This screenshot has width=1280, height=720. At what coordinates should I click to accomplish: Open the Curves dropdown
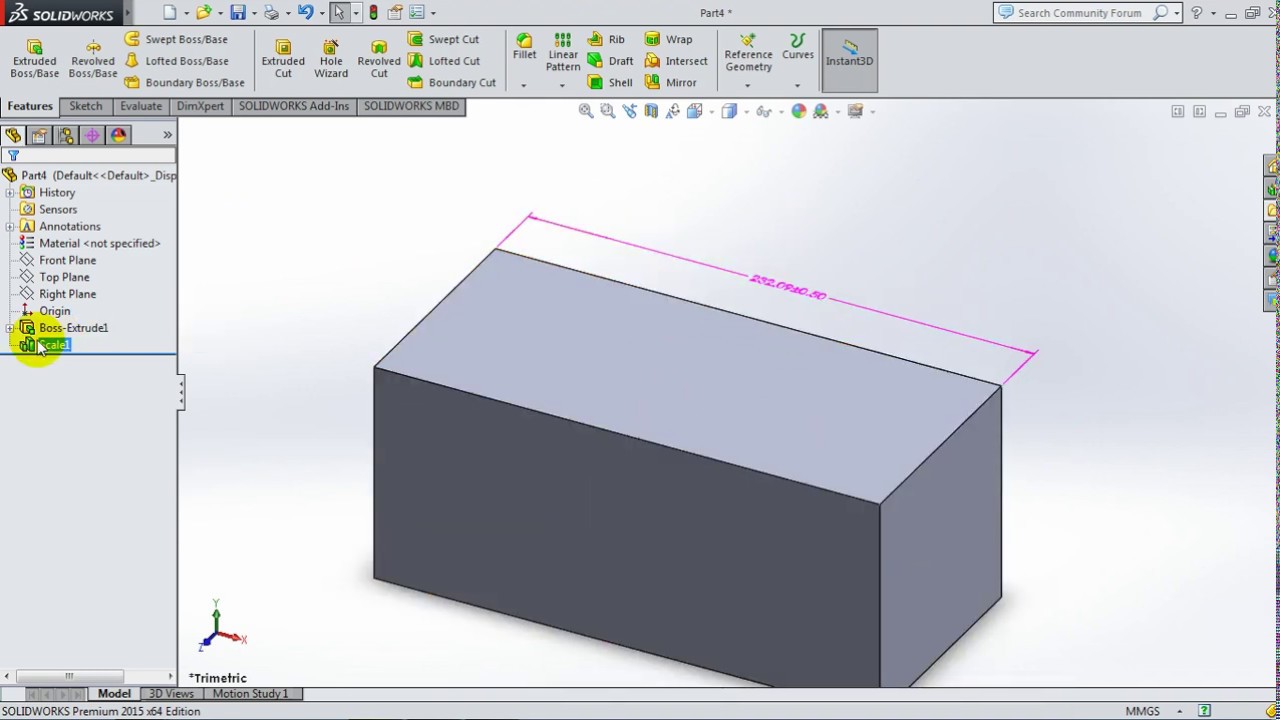click(x=797, y=85)
